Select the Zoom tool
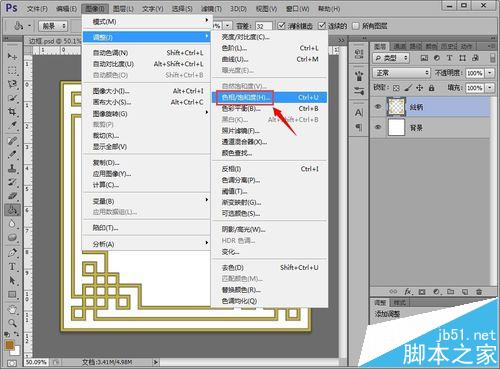This screenshot has width=500, height=369. point(12,323)
